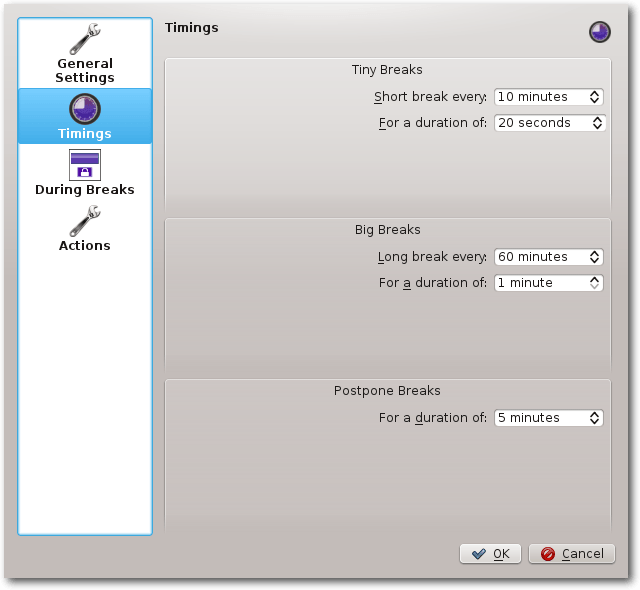Open the Actions wrench icon
The height and width of the screenshot is (590, 640).
[x=85, y=221]
